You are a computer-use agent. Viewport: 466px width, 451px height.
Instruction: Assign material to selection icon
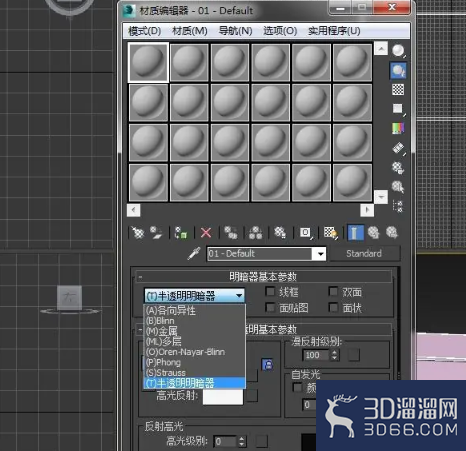click(x=181, y=232)
